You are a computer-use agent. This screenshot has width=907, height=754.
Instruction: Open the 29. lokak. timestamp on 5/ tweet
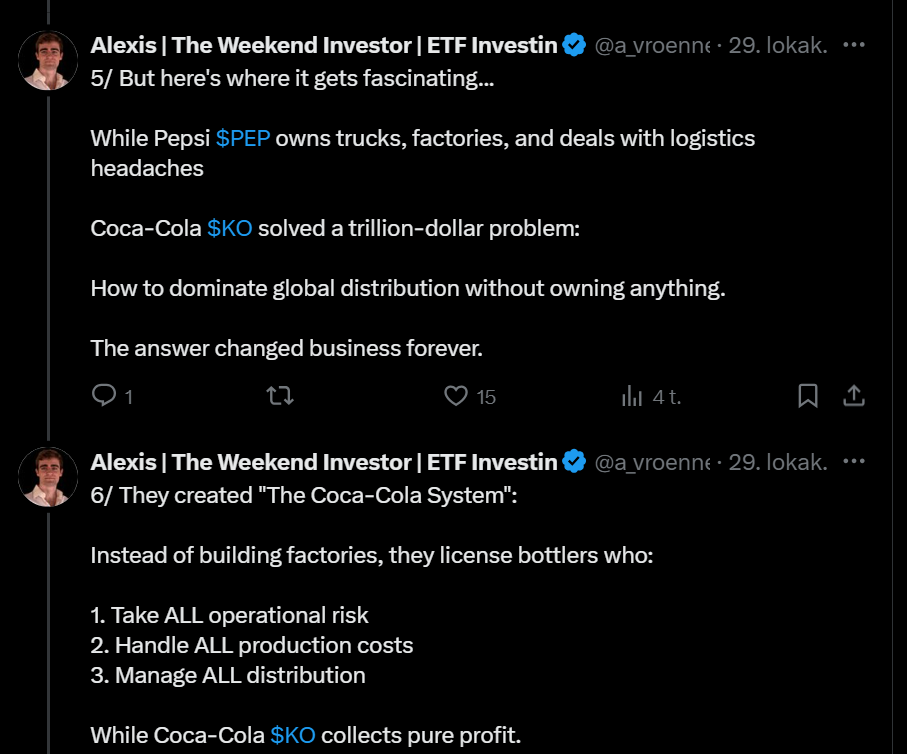point(778,46)
